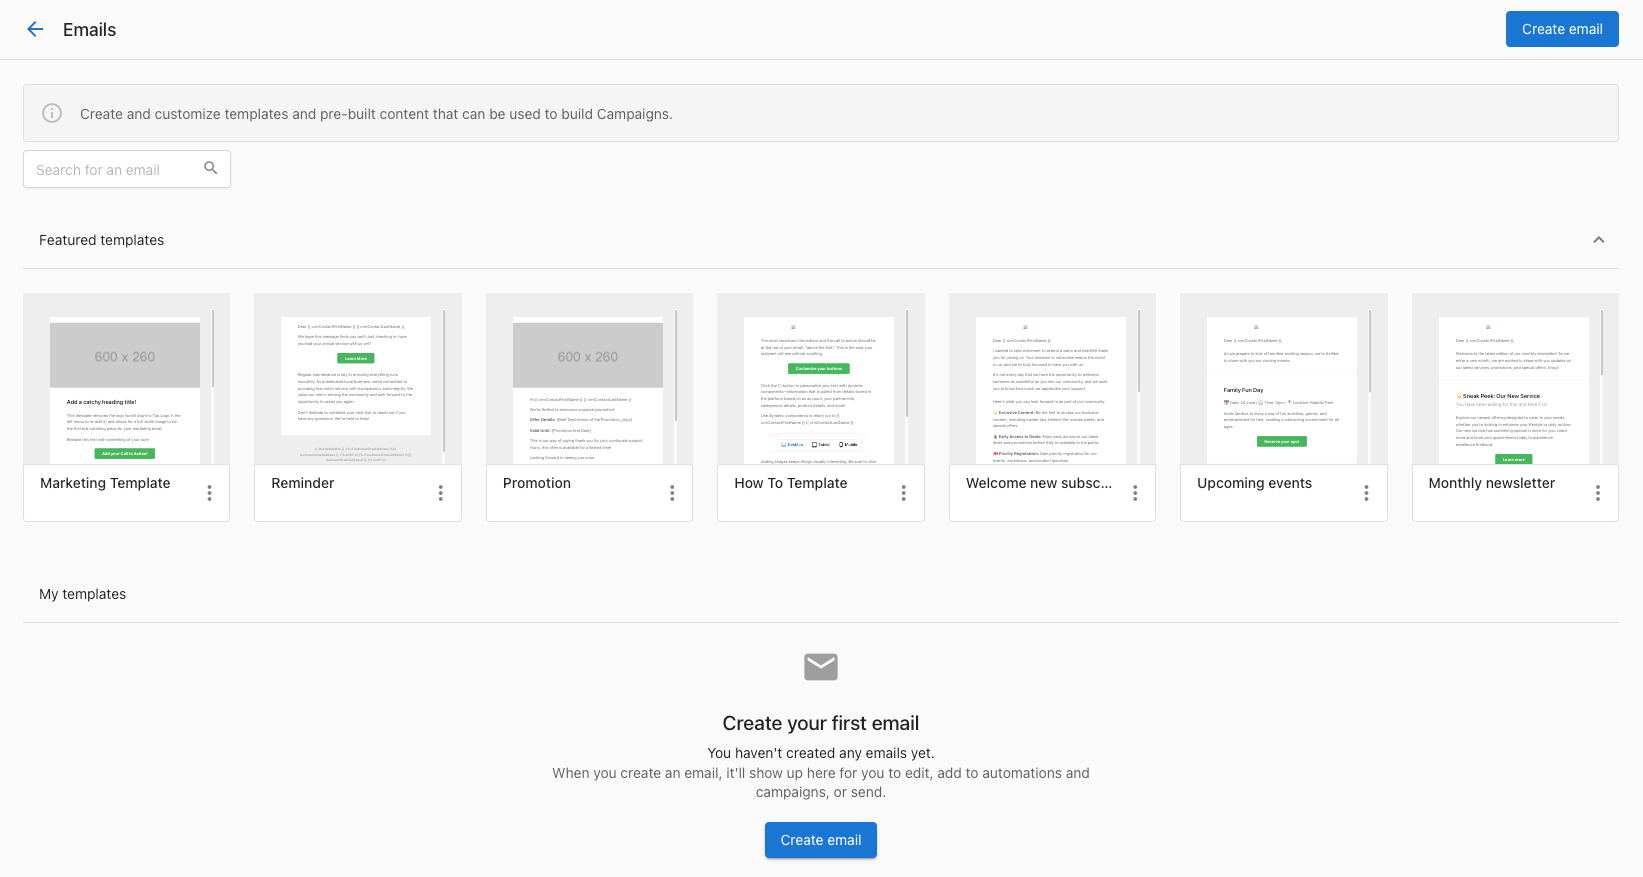
Task: Open Monthly newsletter template options
Action: 1597,493
